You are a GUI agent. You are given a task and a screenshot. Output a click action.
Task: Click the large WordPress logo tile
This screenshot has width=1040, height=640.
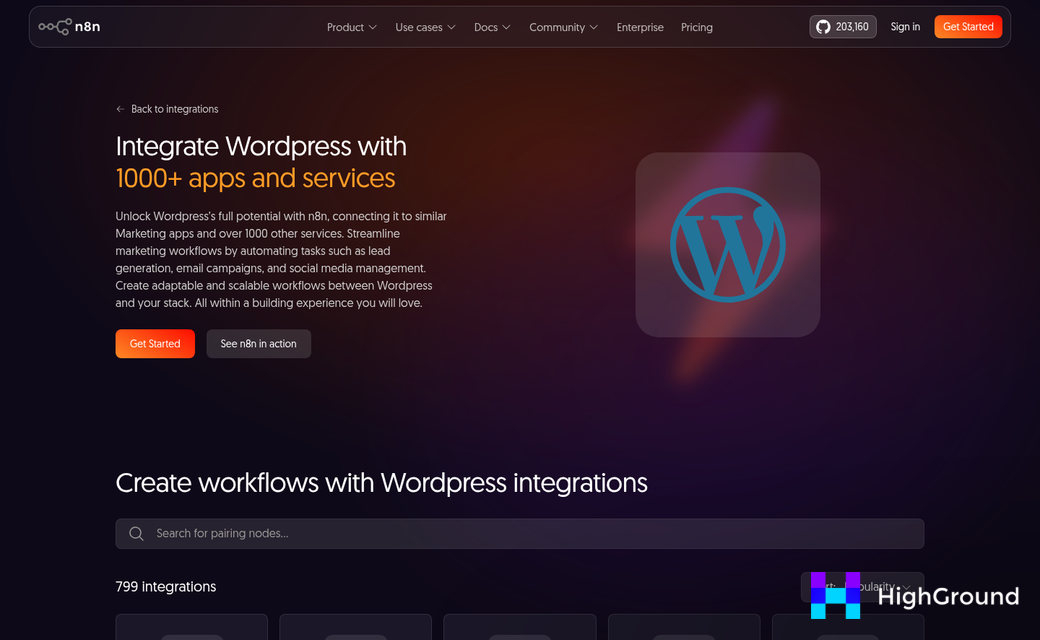[x=728, y=245]
